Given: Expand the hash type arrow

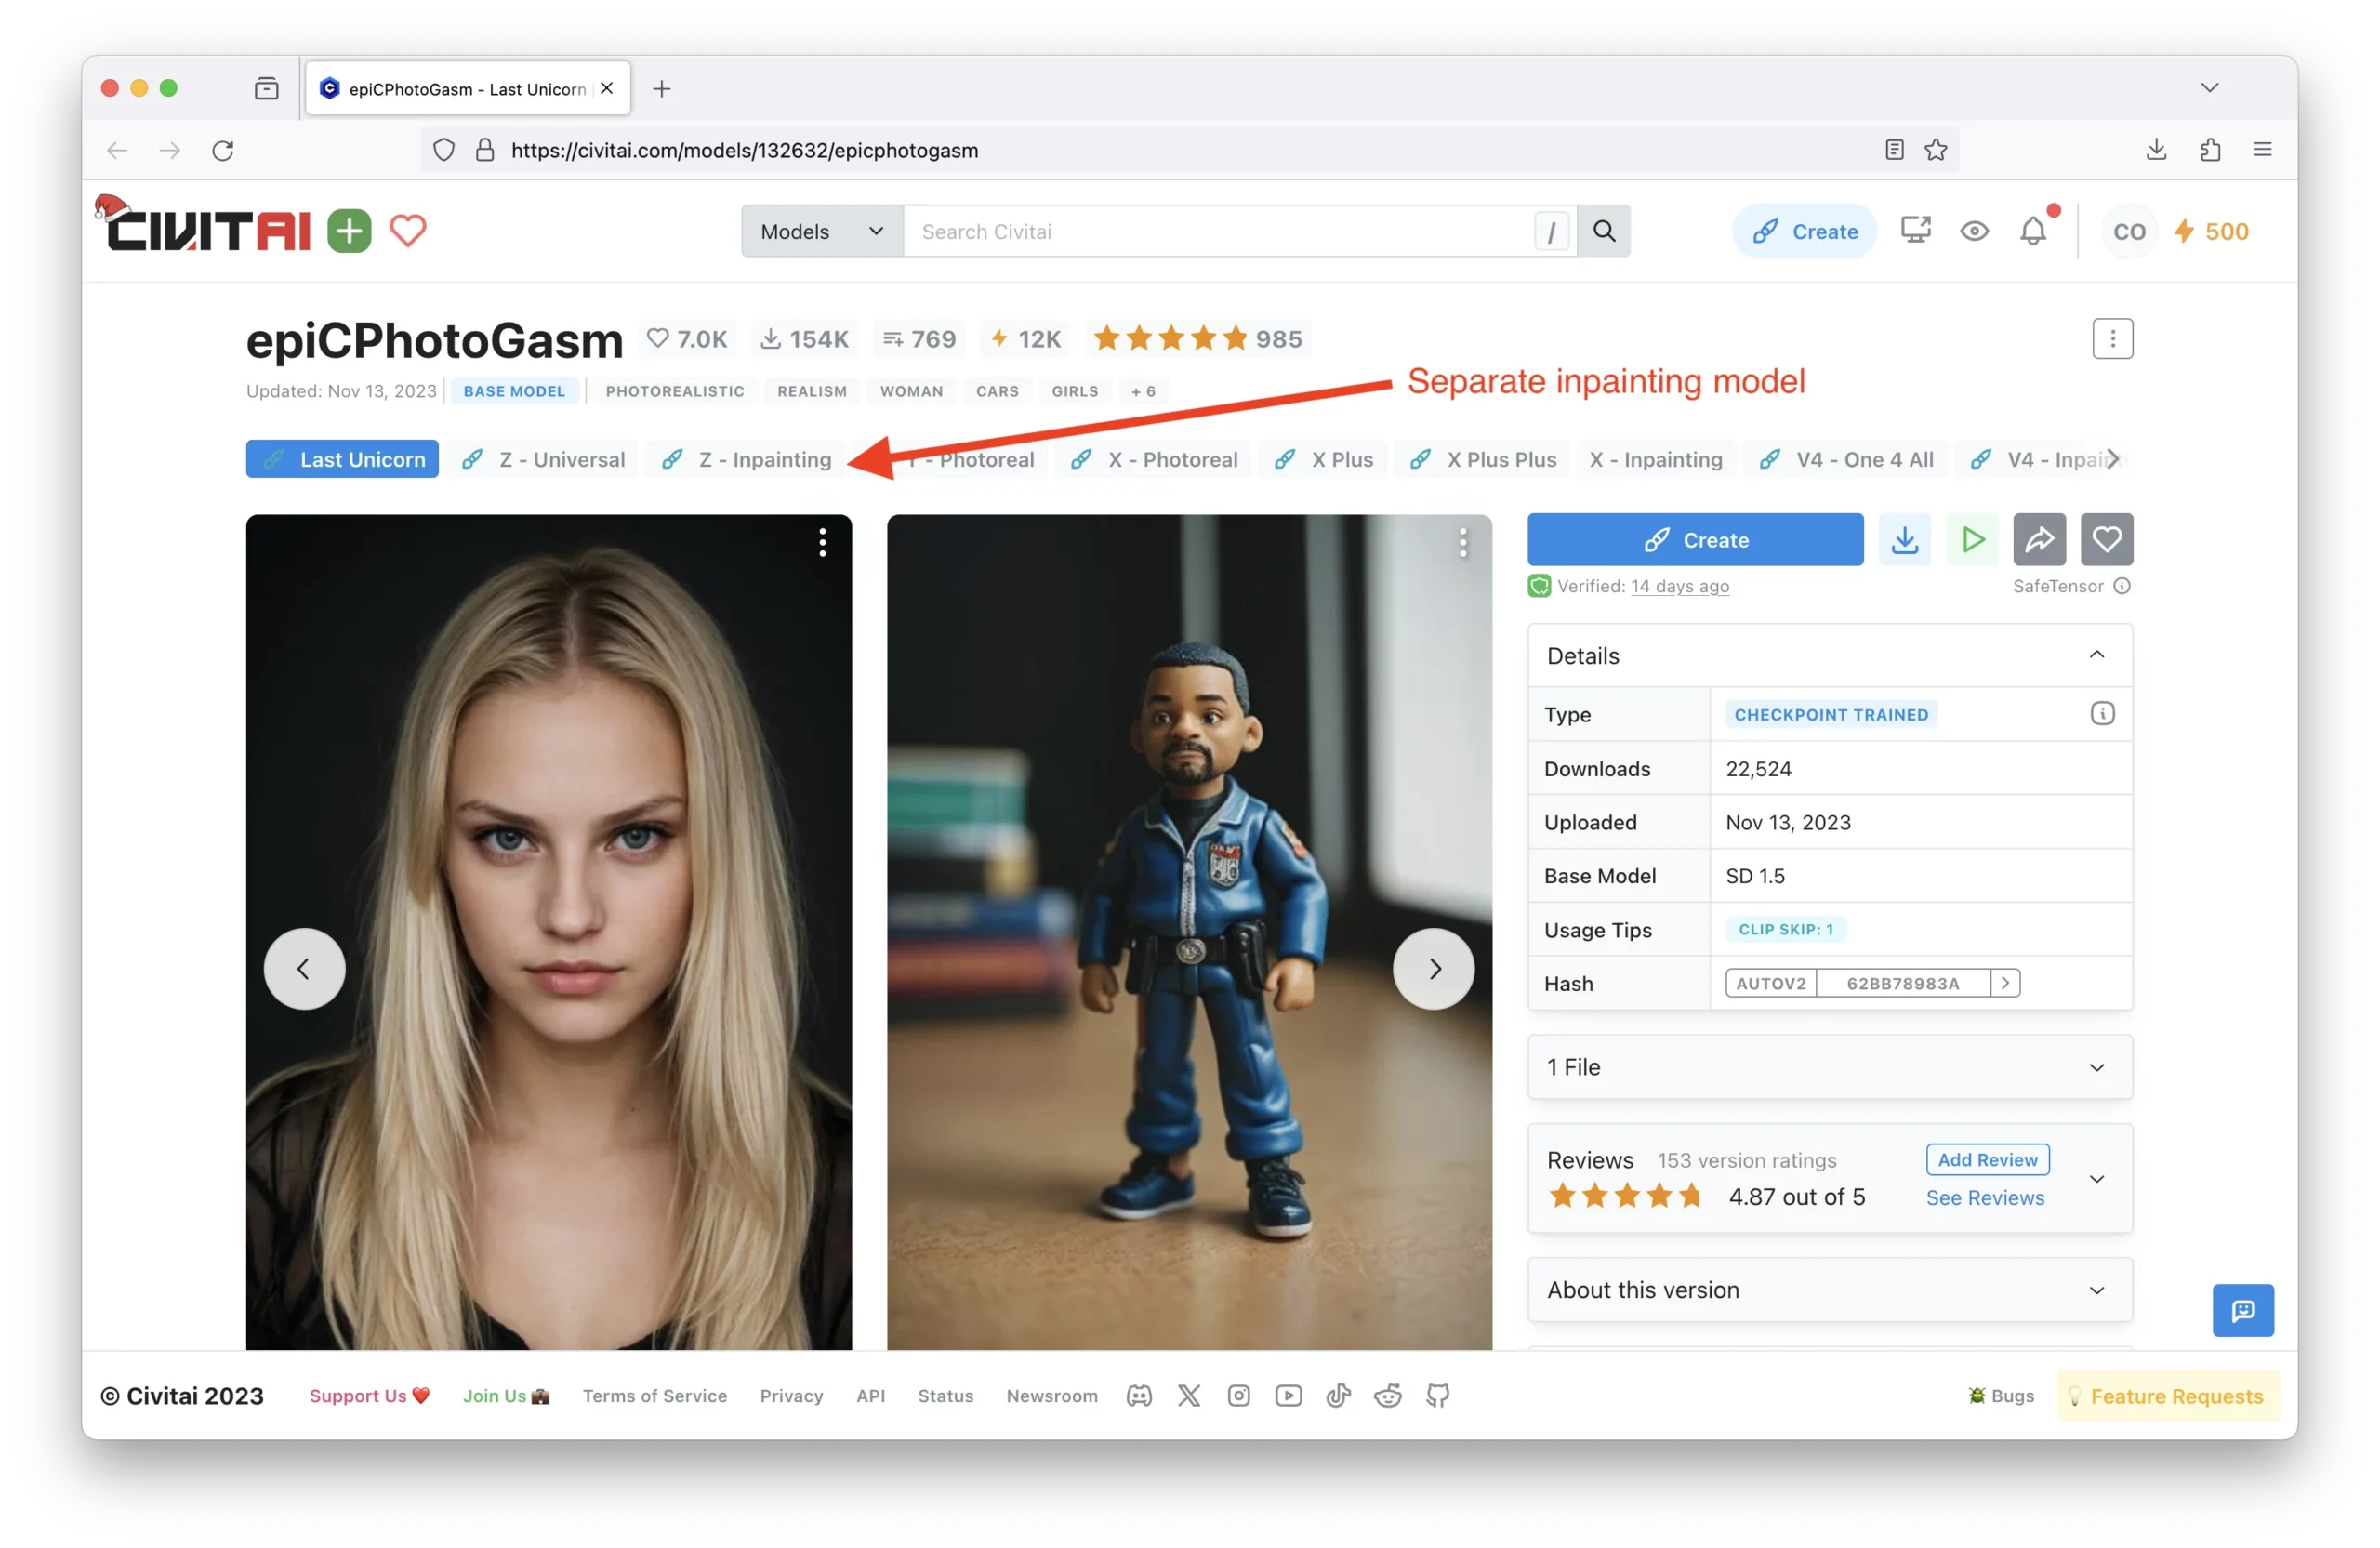Looking at the screenshot, I should coord(2005,984).
